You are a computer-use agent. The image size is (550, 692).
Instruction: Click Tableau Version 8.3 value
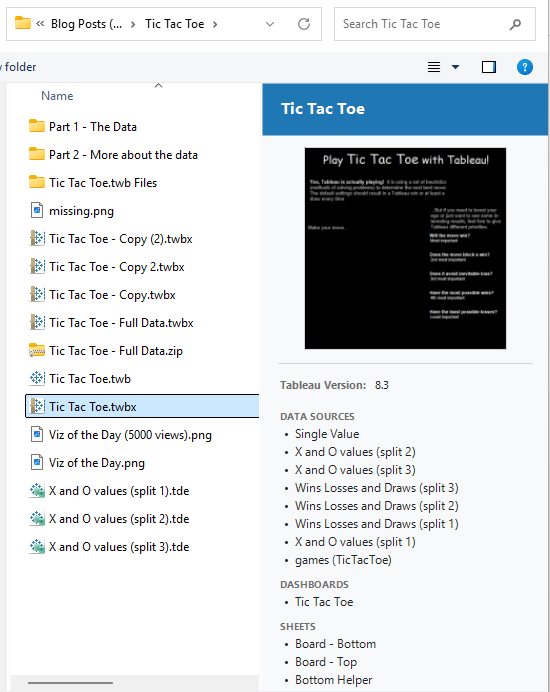tap(382, 385)
